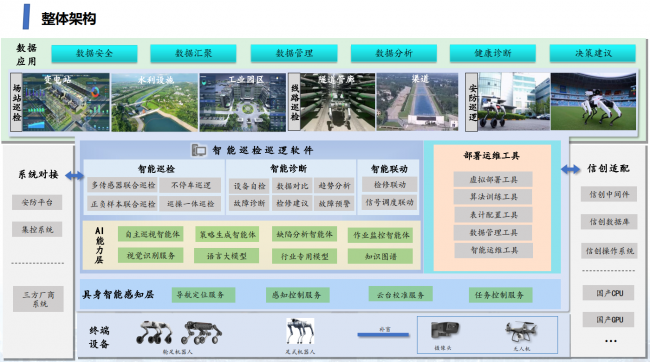Screen dimensions: 650x362
Task: Open the 水利设施 thumbnail
Action: [x=155, y=102]
